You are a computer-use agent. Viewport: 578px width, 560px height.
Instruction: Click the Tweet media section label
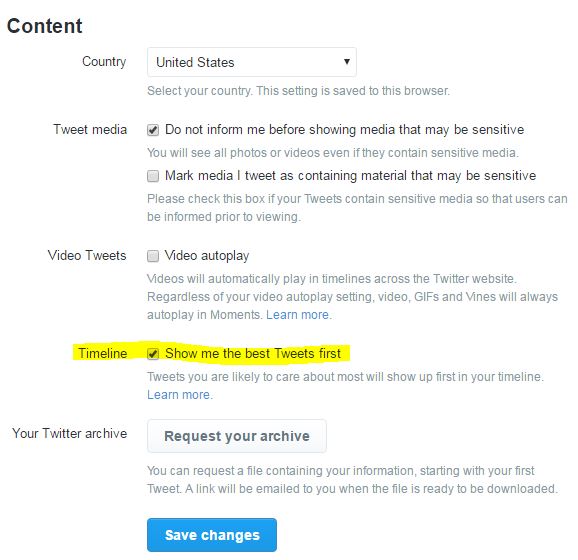pyautogui.click(x=90, y=129)
